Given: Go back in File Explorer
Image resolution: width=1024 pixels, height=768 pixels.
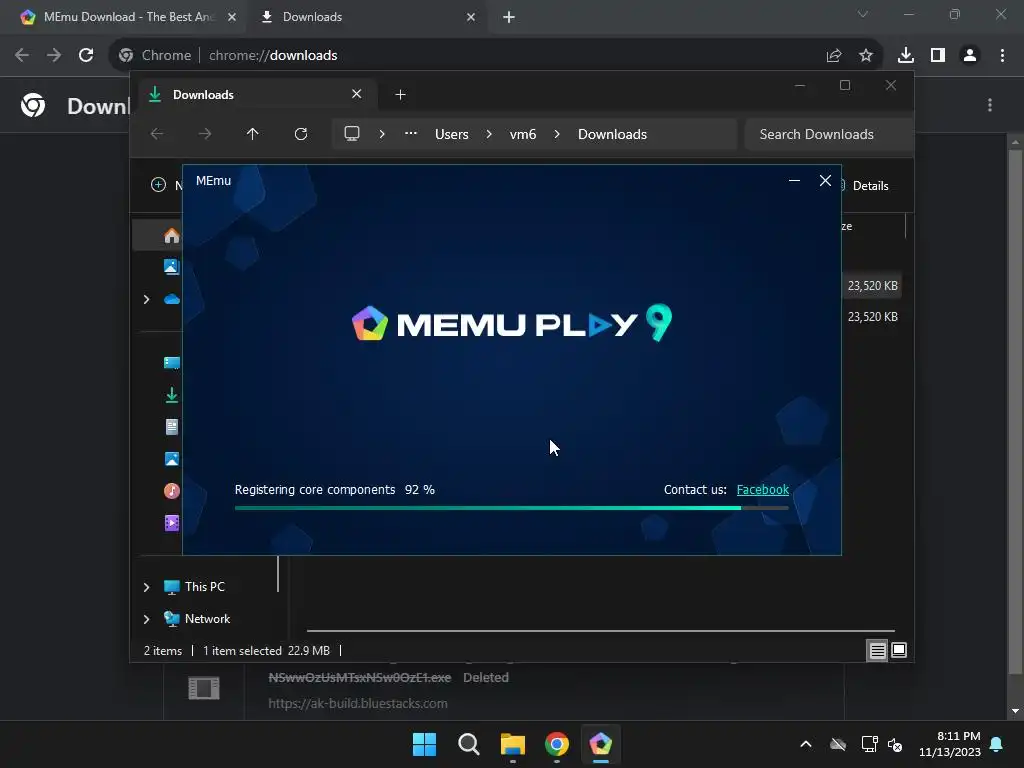Looking at the screenshot, I should (157, 134).
